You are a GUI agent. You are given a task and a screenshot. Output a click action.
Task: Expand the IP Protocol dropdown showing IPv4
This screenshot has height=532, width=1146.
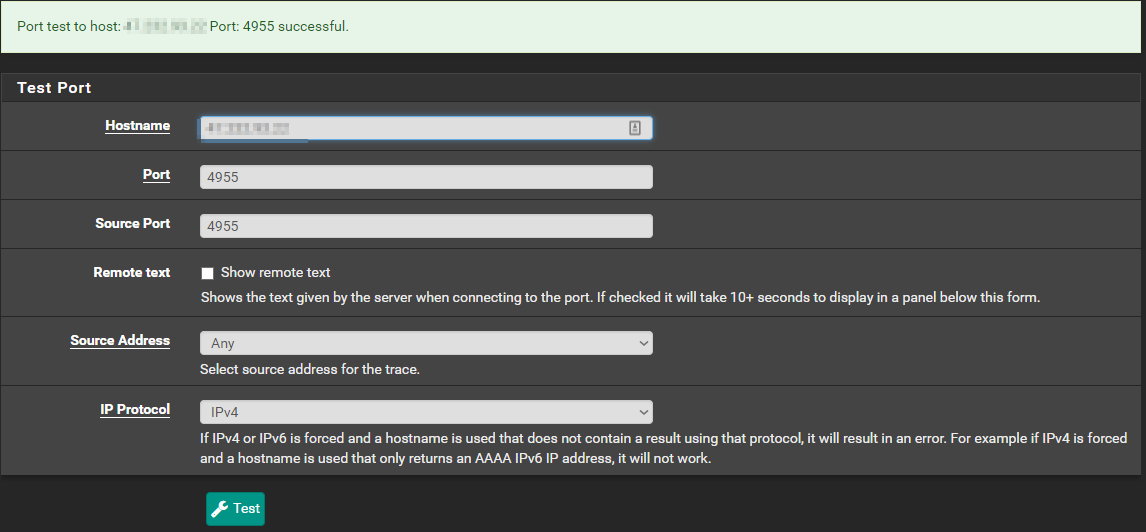click(x=426, y=411)
